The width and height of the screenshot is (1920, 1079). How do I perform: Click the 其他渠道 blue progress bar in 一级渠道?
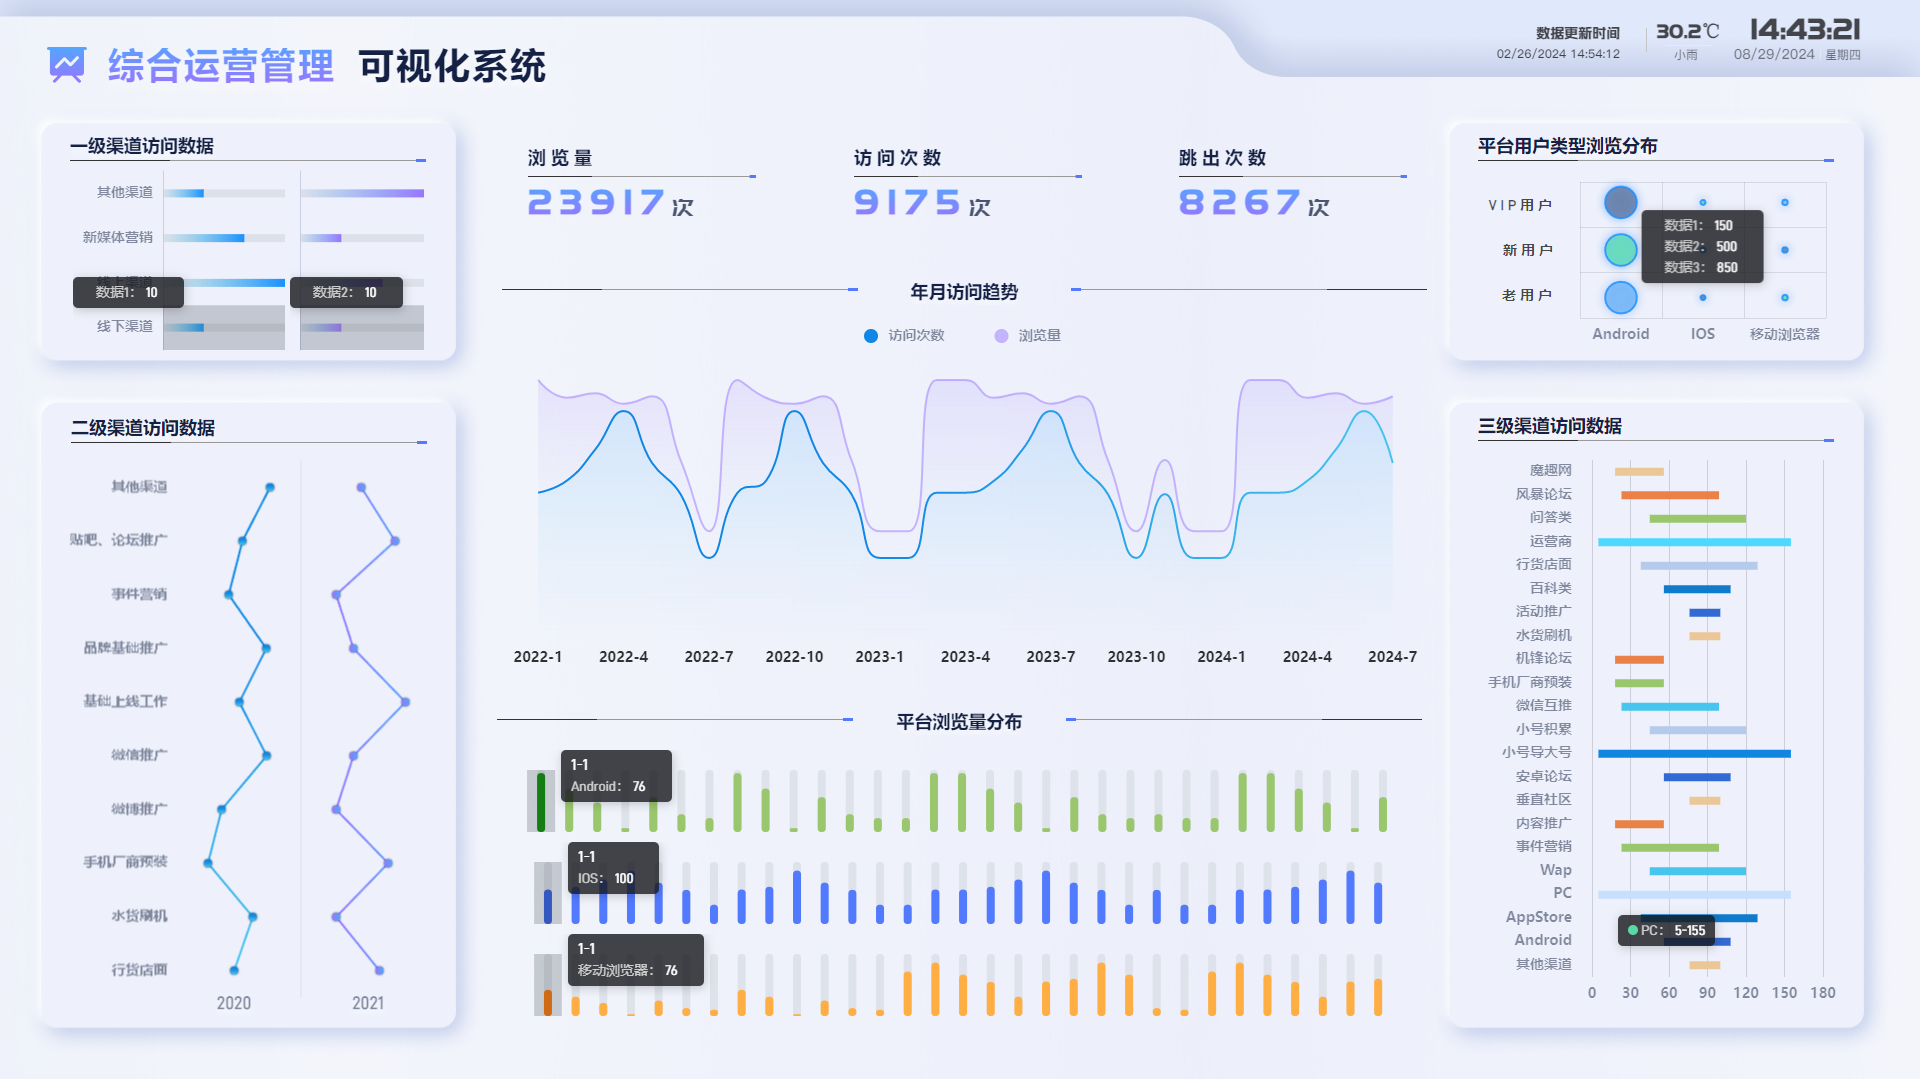pyautogui.click(x=184, y=193)
